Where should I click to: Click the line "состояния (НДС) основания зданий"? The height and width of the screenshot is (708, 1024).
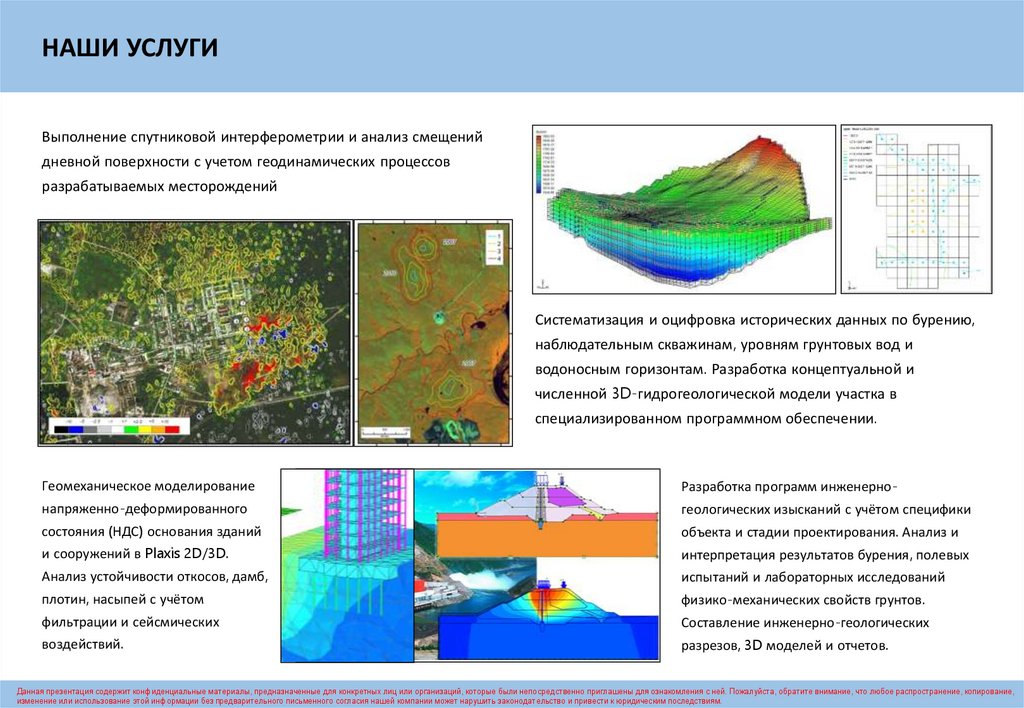click(152, 532)
